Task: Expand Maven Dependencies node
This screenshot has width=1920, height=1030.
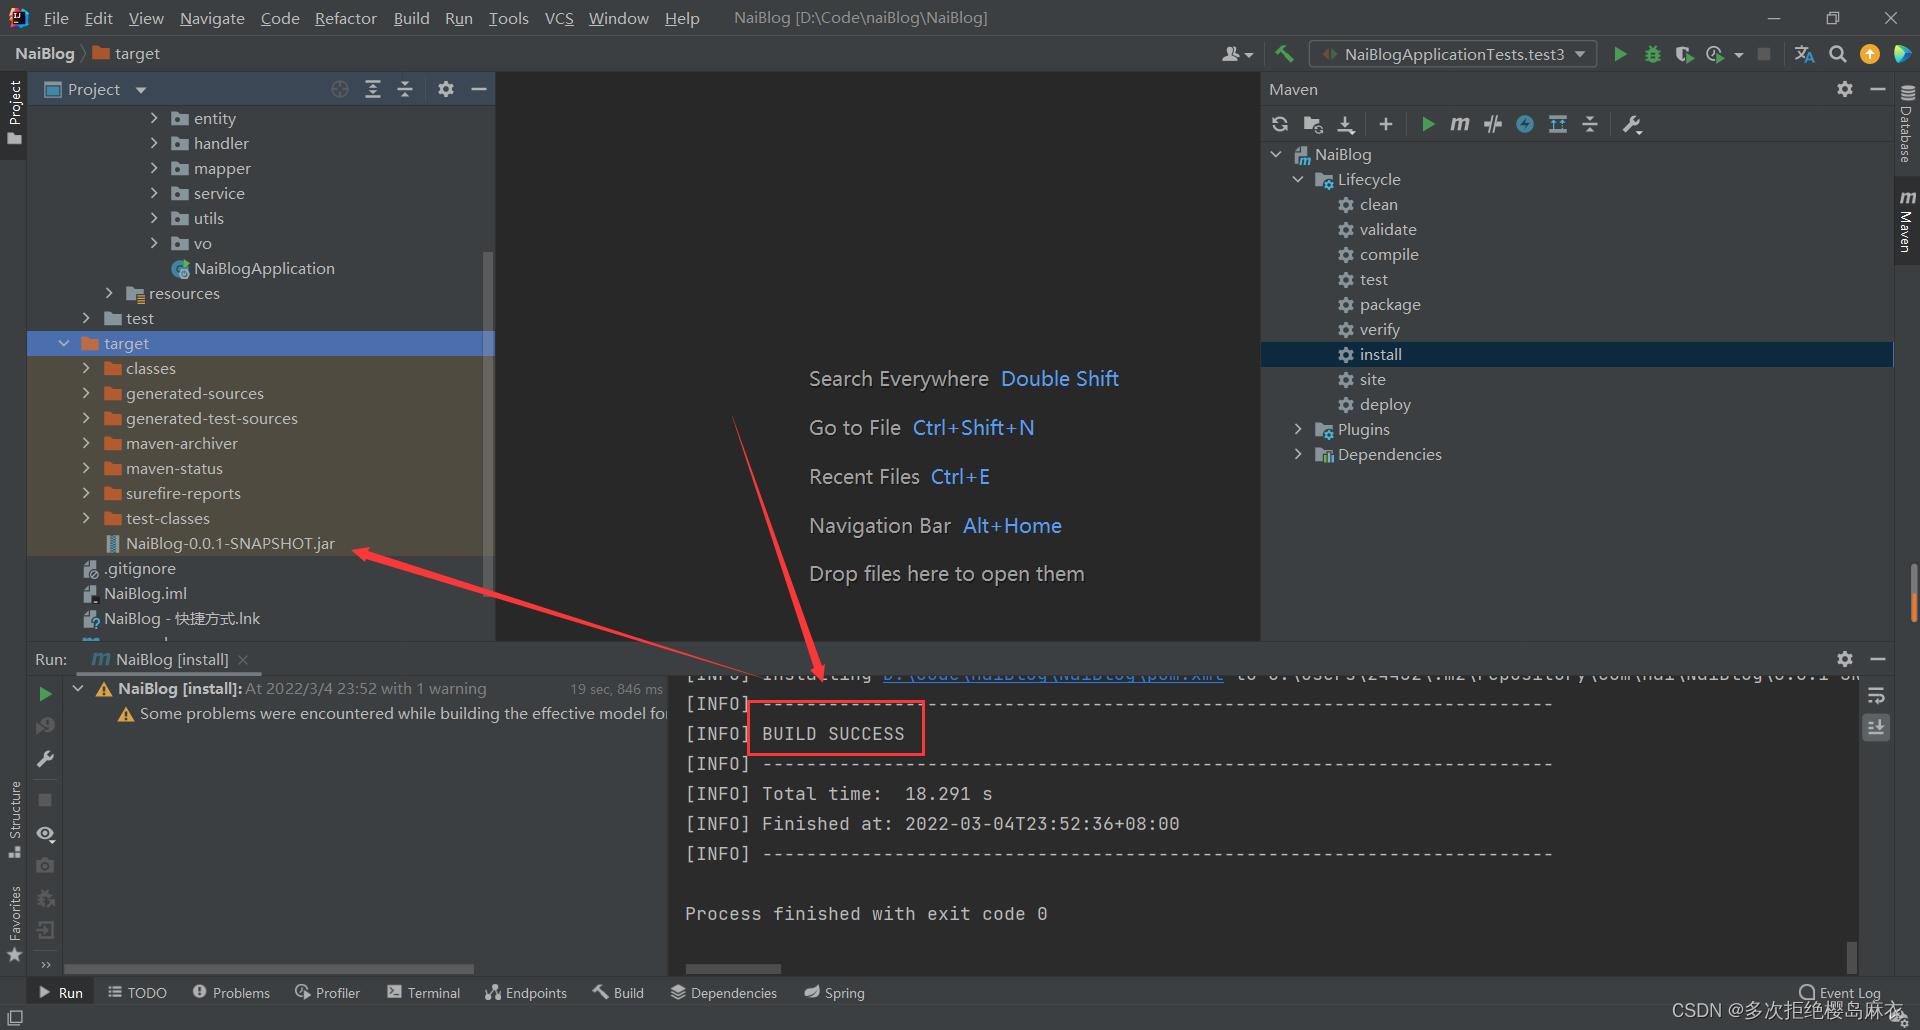Action: click(x=1298, y=454)
